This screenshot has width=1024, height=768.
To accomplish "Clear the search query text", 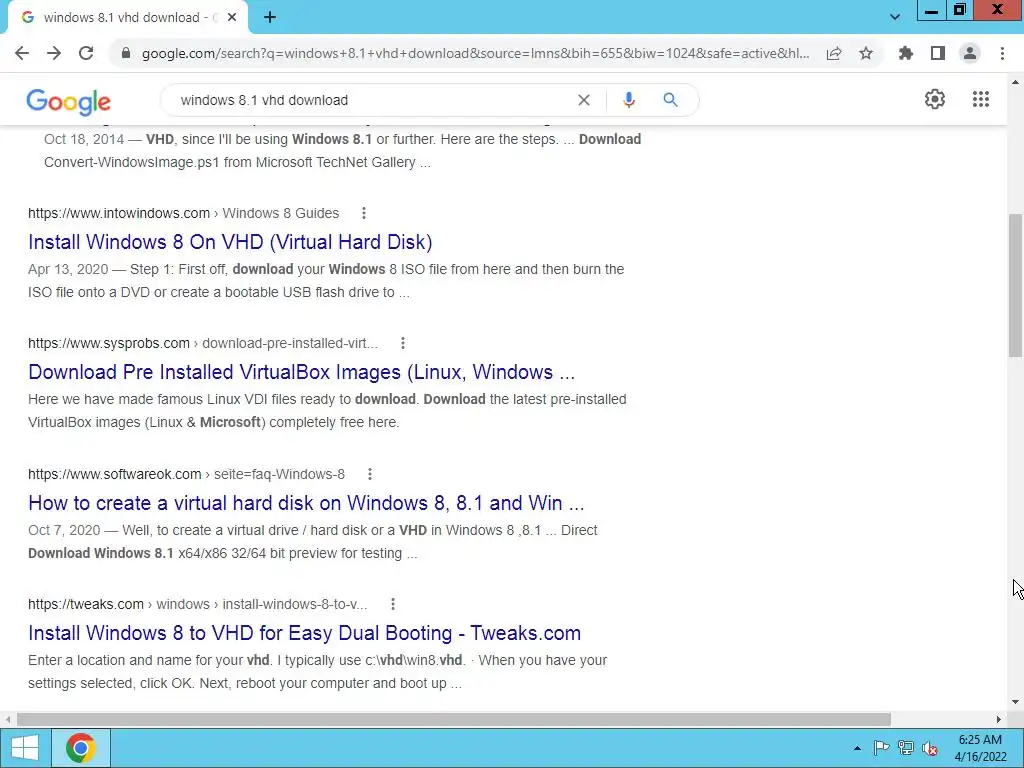I will pyautogui.click(x=584, y=100).
